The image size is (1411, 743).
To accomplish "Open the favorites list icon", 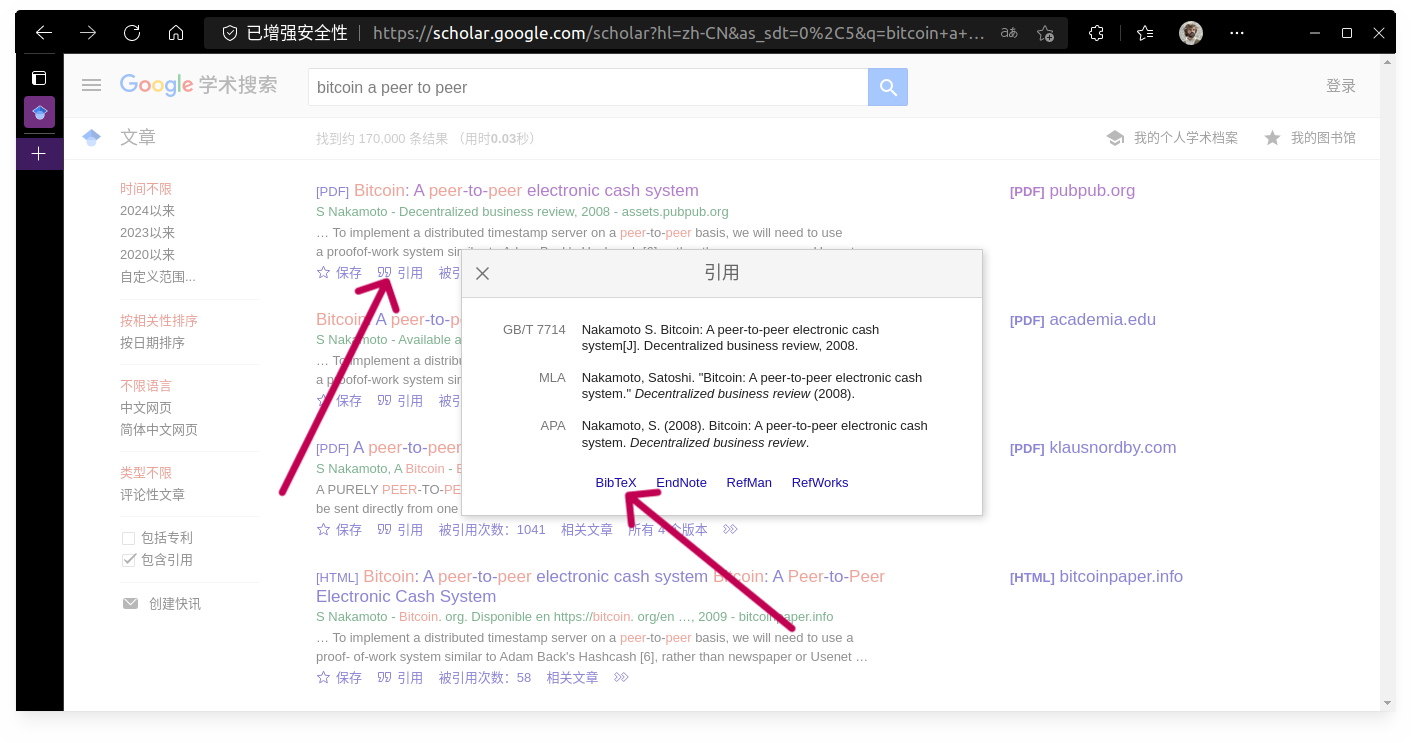I will point(1145,33).
